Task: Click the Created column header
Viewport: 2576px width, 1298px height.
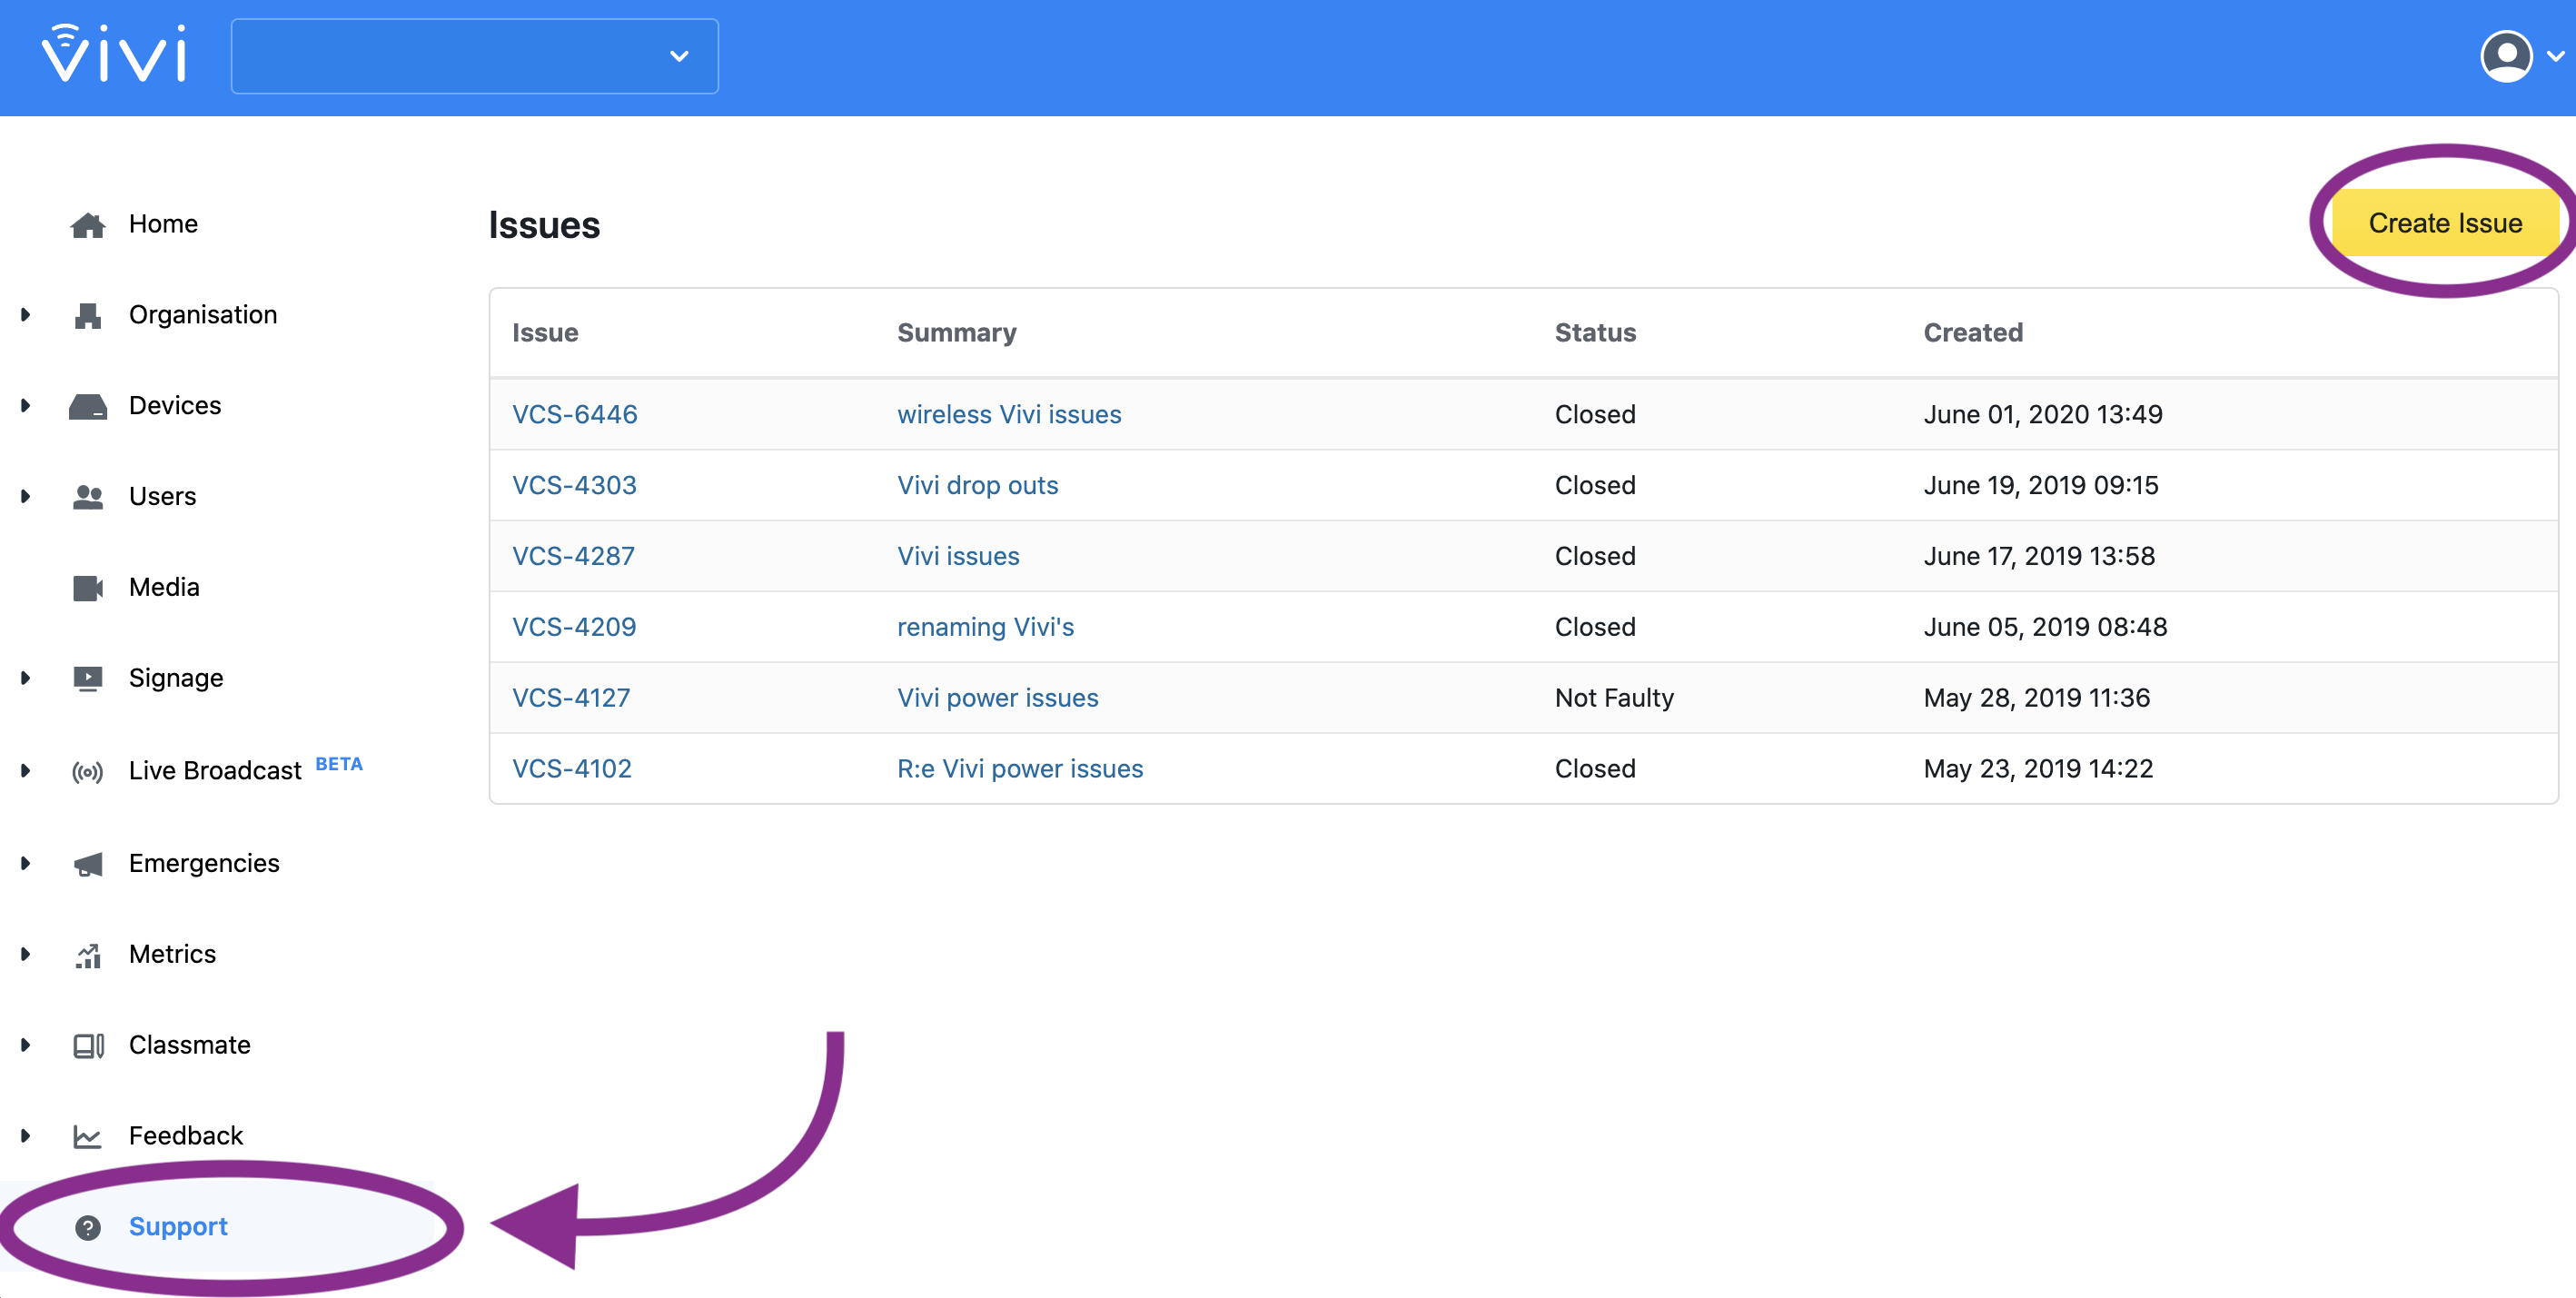Action: (1973, 332)
